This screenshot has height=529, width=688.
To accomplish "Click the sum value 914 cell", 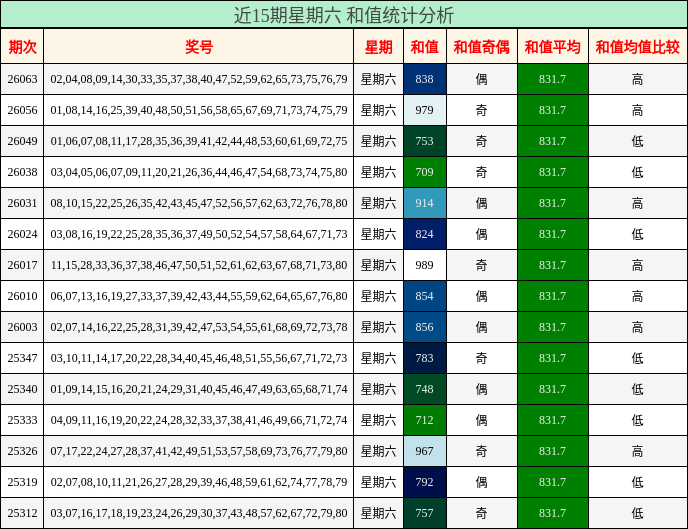I will 425,203.
